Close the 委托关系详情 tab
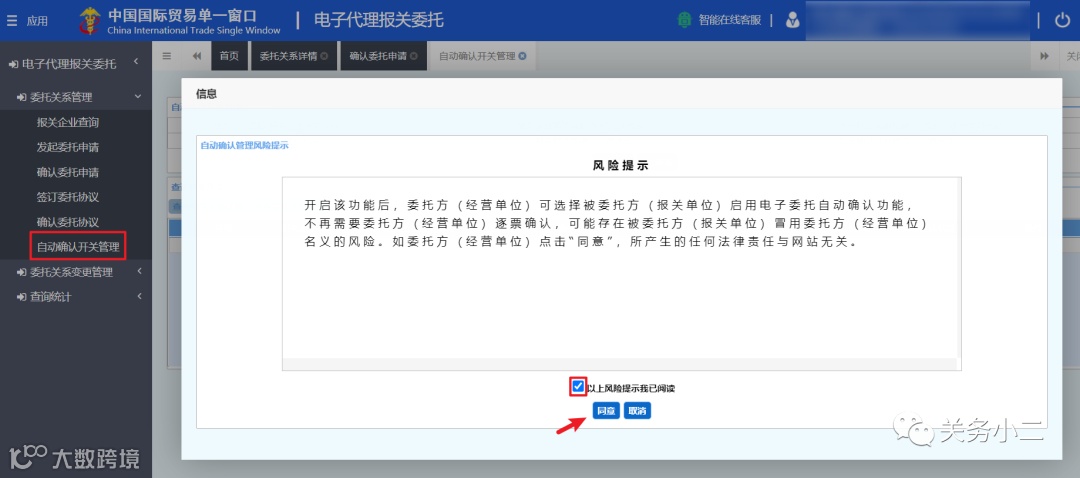The width and height of the screenshot is (1080, 478). [x=324, y=56]
